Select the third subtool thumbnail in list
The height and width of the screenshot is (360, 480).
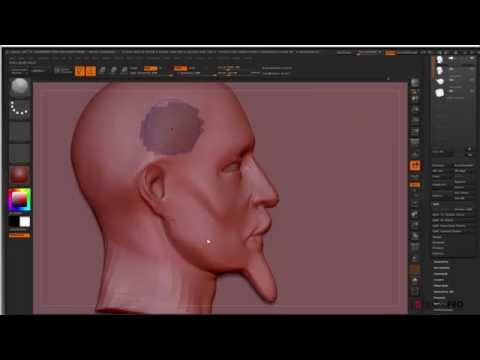pyautogui.click(x=440, y=82)
